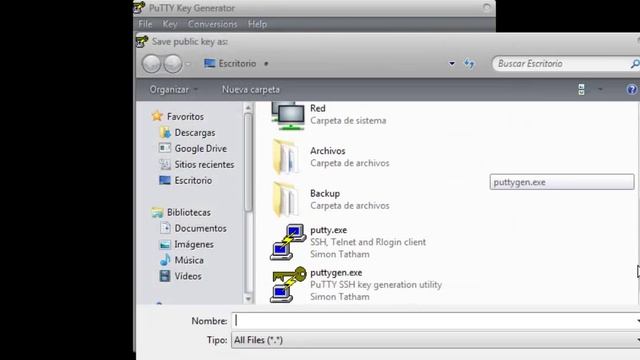Click the PuTTY Key Generator title bar icon

tap(139, 8)
